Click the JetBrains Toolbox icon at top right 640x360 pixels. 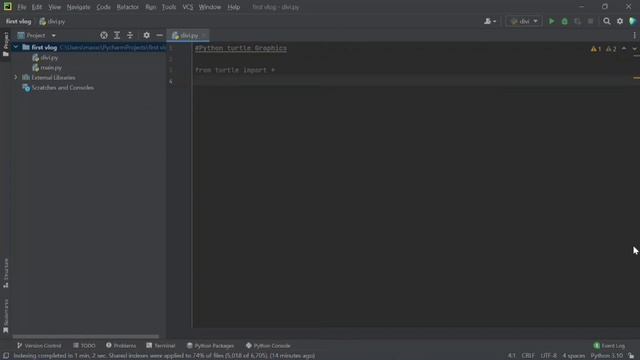[633, 21]
